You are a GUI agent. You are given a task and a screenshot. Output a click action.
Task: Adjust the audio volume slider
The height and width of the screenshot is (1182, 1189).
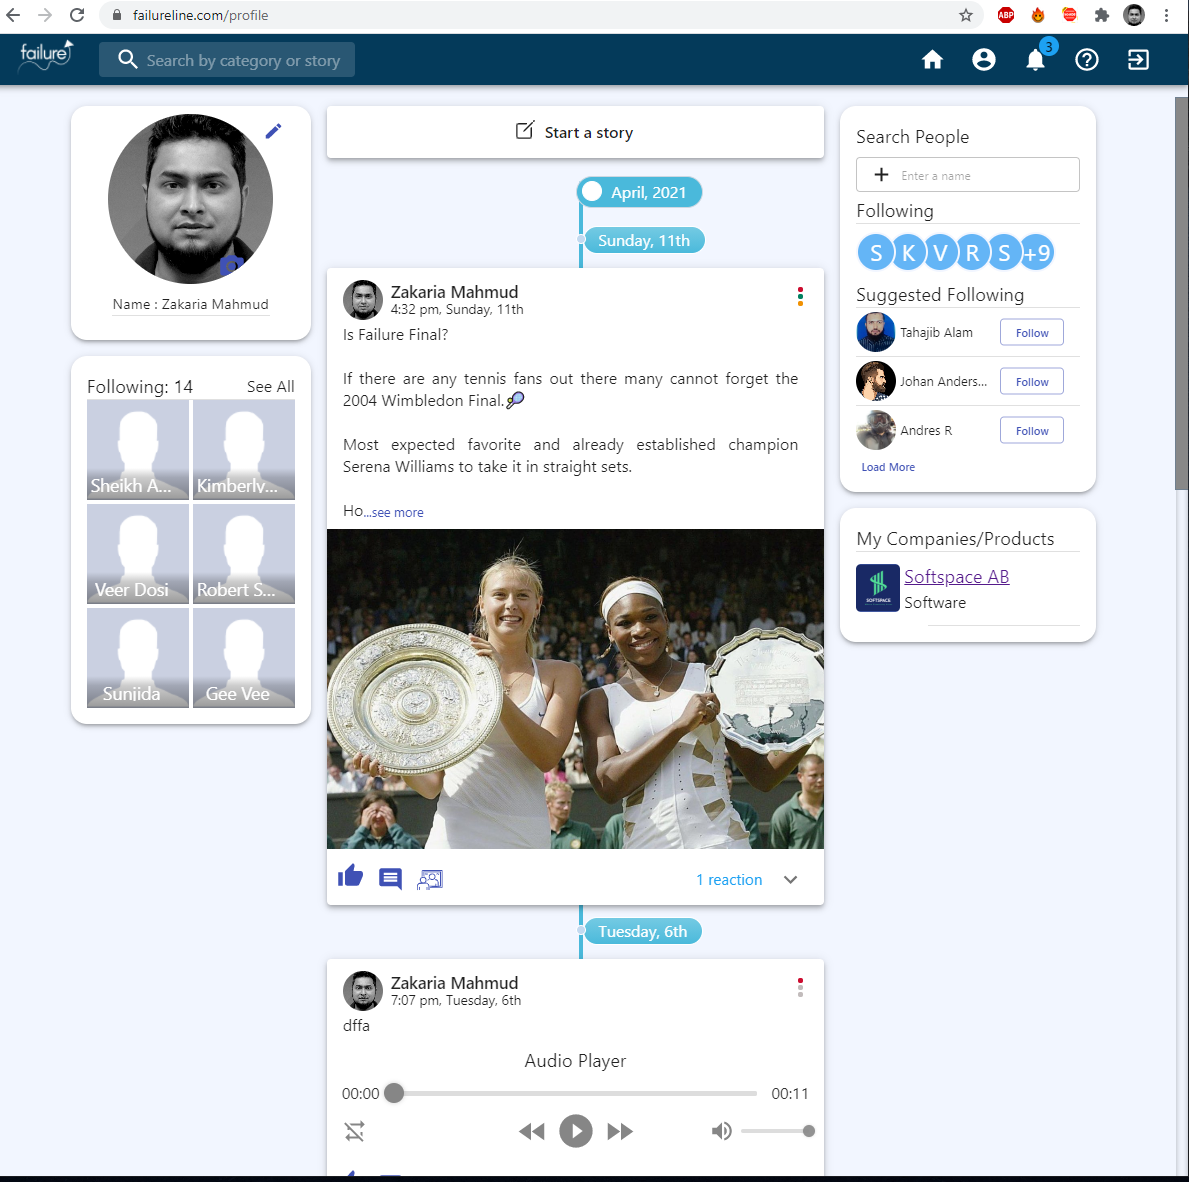[778, 1131]
